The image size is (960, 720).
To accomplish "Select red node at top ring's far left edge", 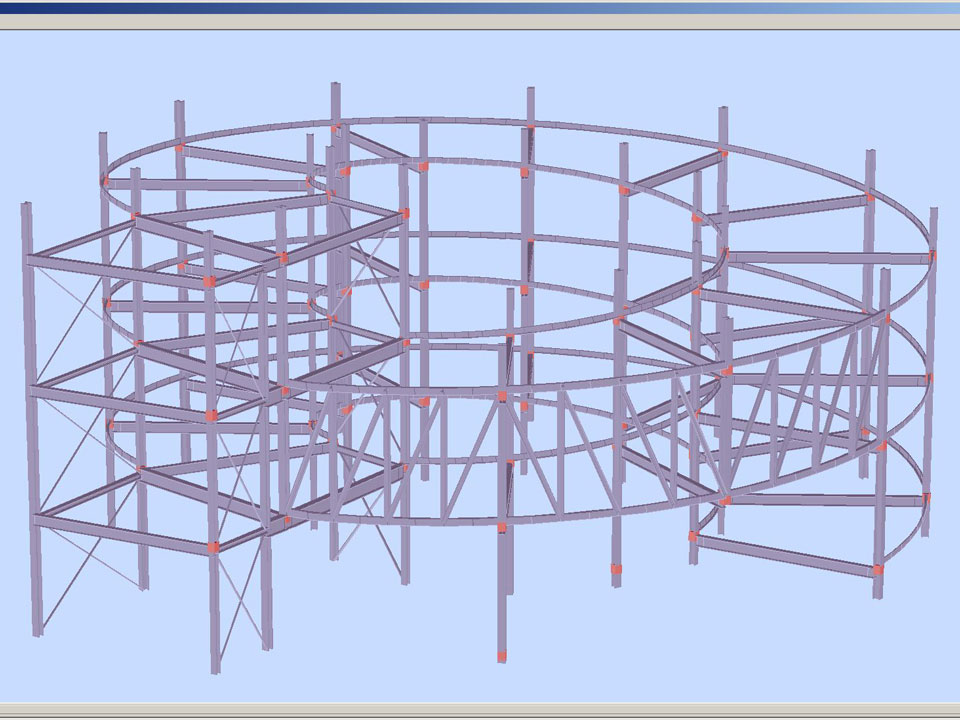I will 105,181.
